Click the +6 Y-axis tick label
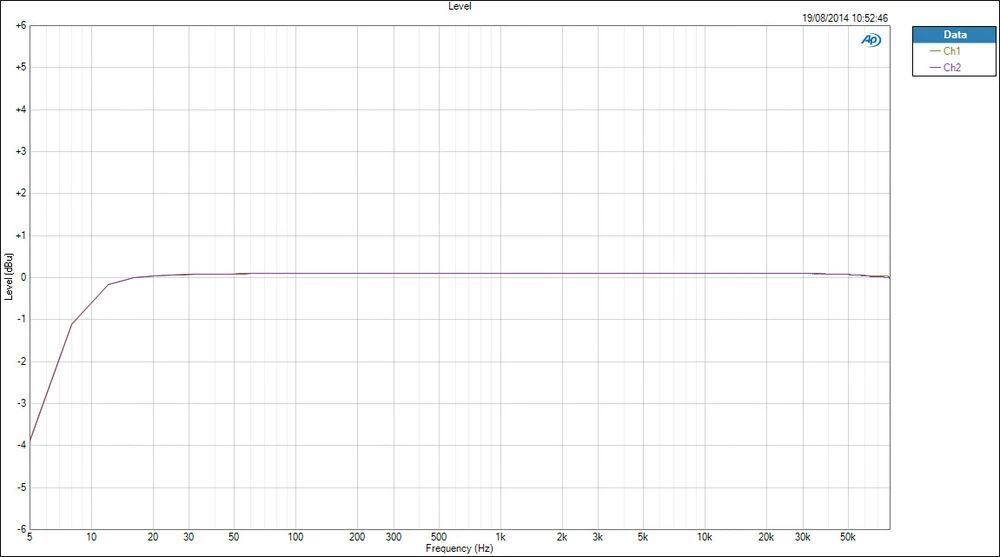The image size is (1000, 557). 21,26
